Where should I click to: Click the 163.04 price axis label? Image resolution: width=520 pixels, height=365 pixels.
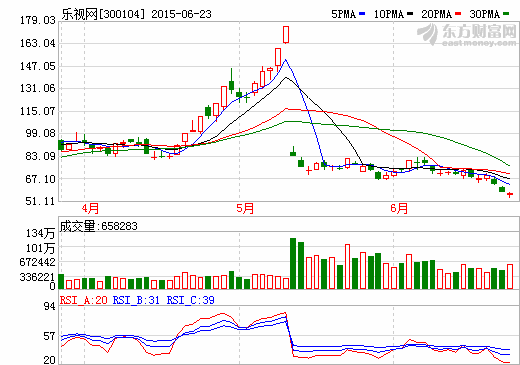38,43
